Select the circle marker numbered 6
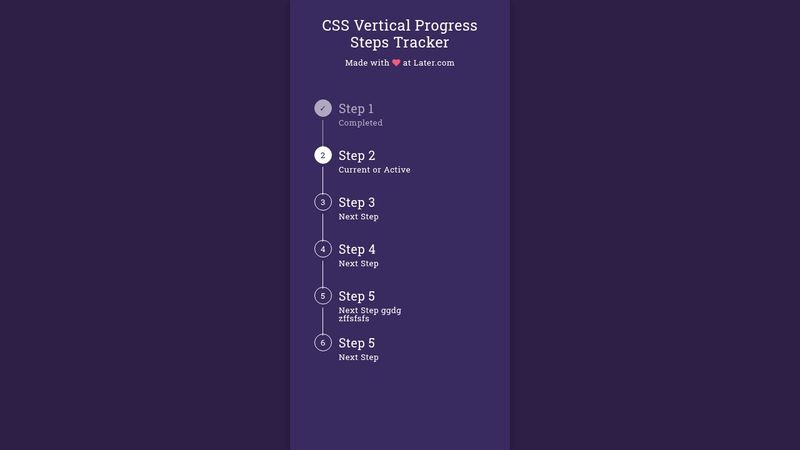 322,343
